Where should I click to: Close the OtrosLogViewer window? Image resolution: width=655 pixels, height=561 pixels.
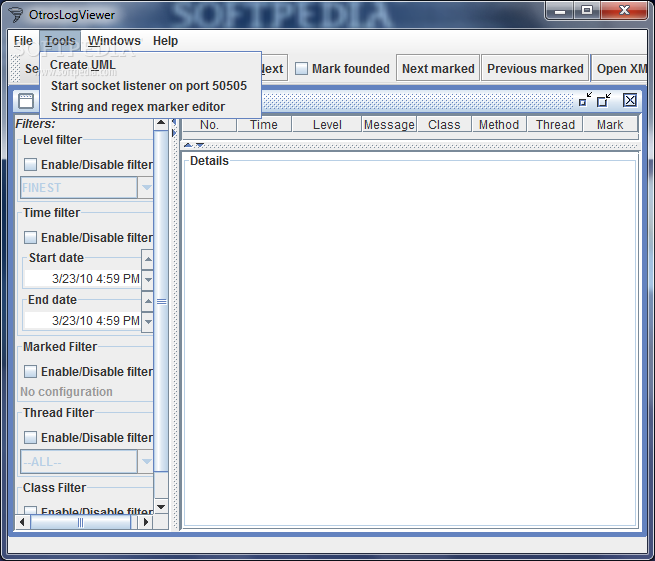click(x=624, y=10)
